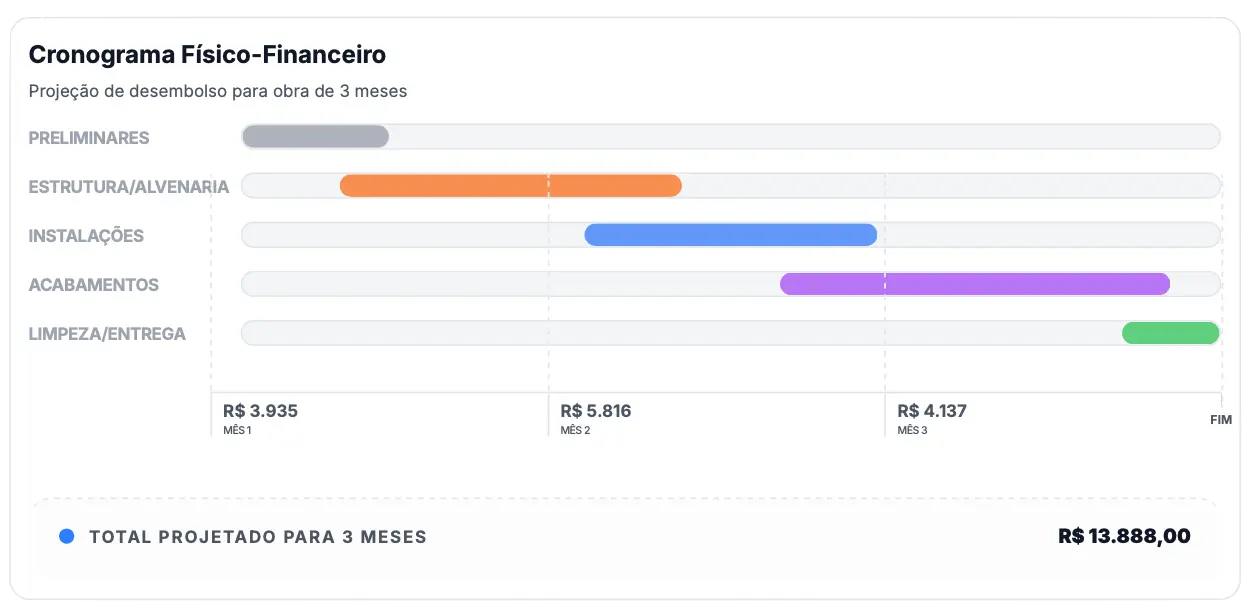The width and height of the screenshot is (1254, 614).
Task: Click the MÊS 2 timeline label
Action: click(575, 430)
